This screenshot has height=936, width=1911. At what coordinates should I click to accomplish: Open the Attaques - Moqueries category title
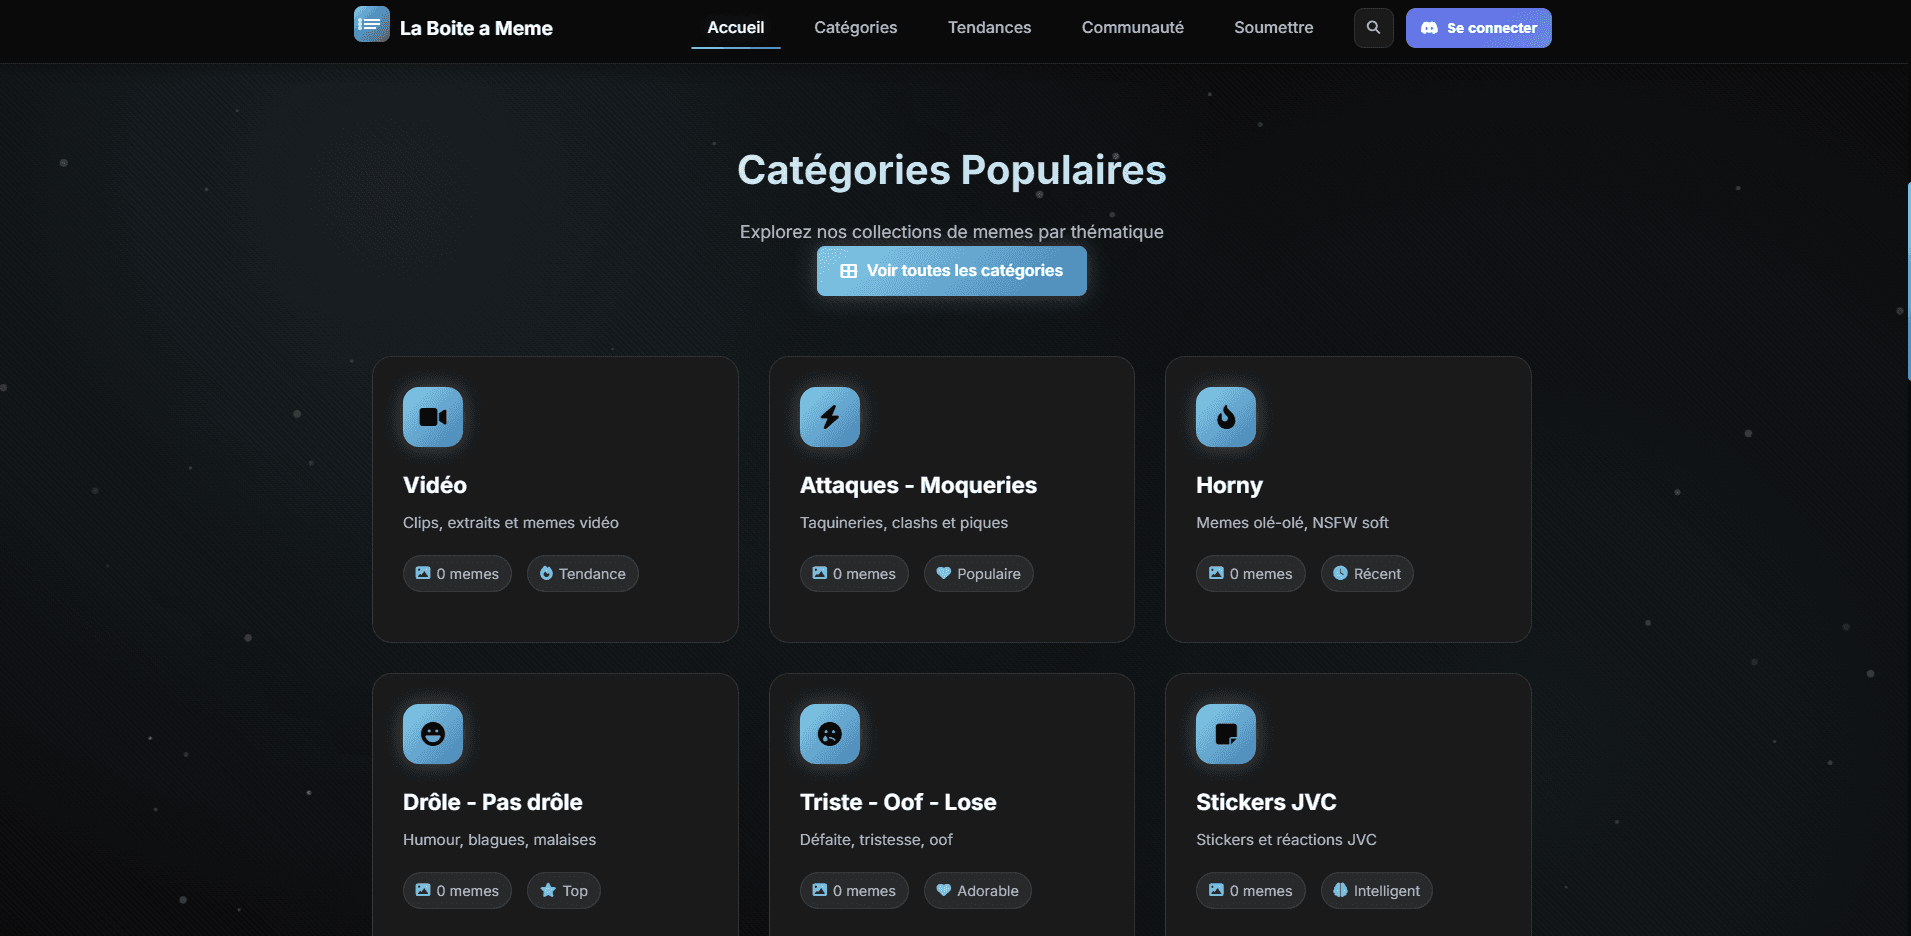[917, 485]
